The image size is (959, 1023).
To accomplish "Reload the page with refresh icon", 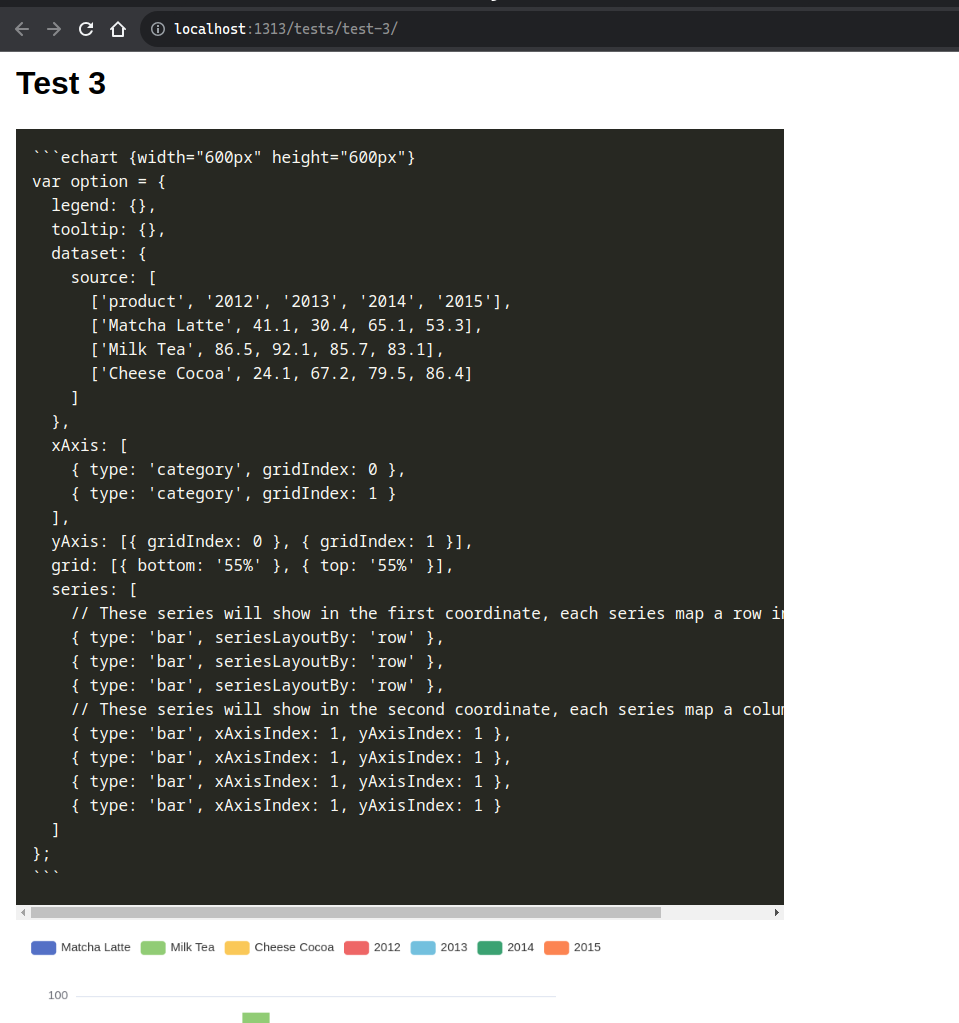I will click(x=86, y=29).
